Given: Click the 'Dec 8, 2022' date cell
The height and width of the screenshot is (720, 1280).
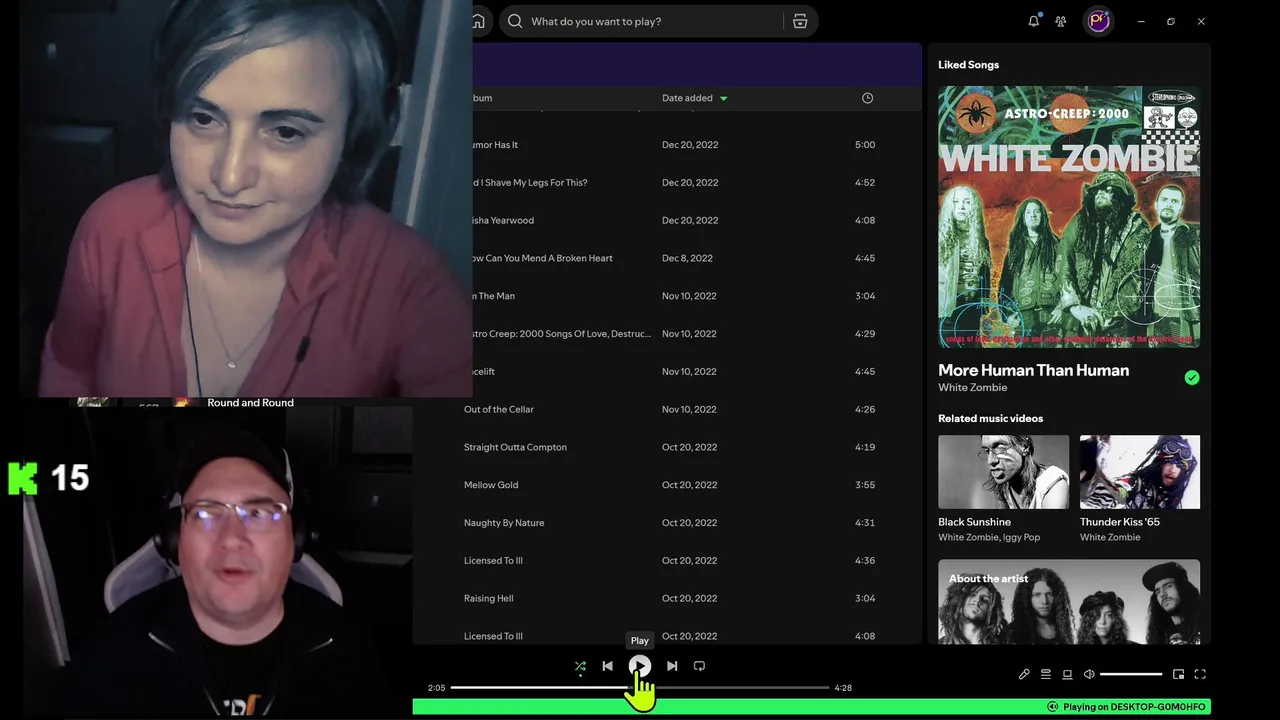Looking at the screenshot, I should [687, 258].
